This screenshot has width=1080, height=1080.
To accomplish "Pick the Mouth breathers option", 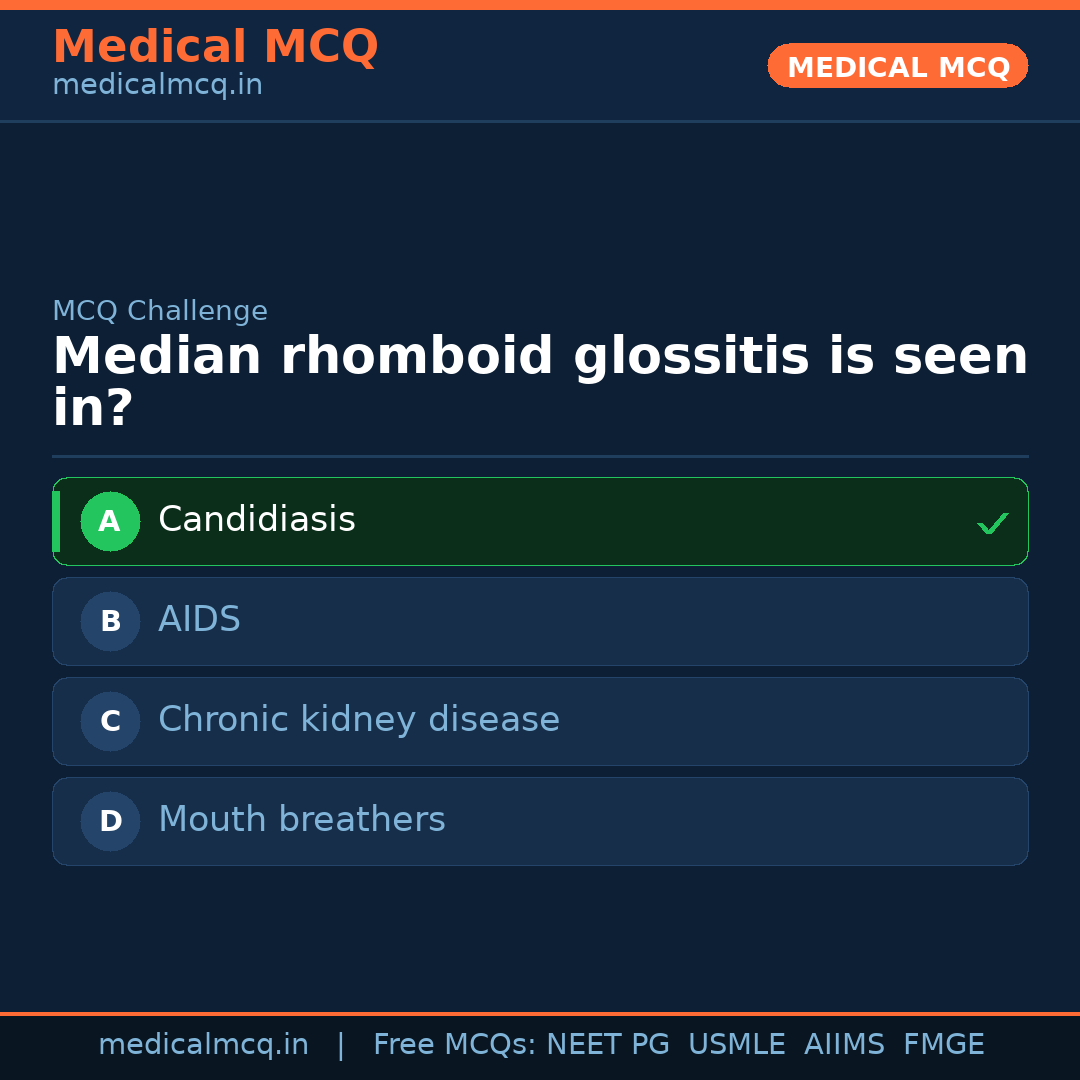I will [302, 820].
